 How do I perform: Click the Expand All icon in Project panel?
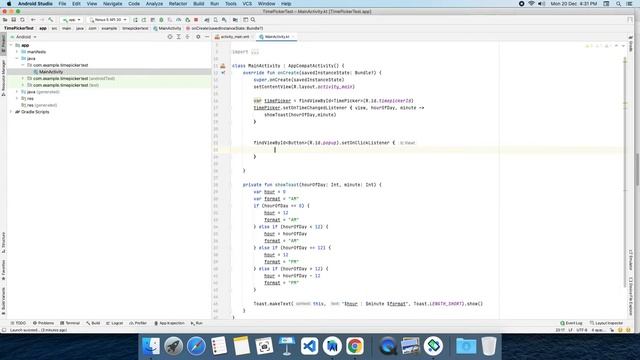[178, 37]
